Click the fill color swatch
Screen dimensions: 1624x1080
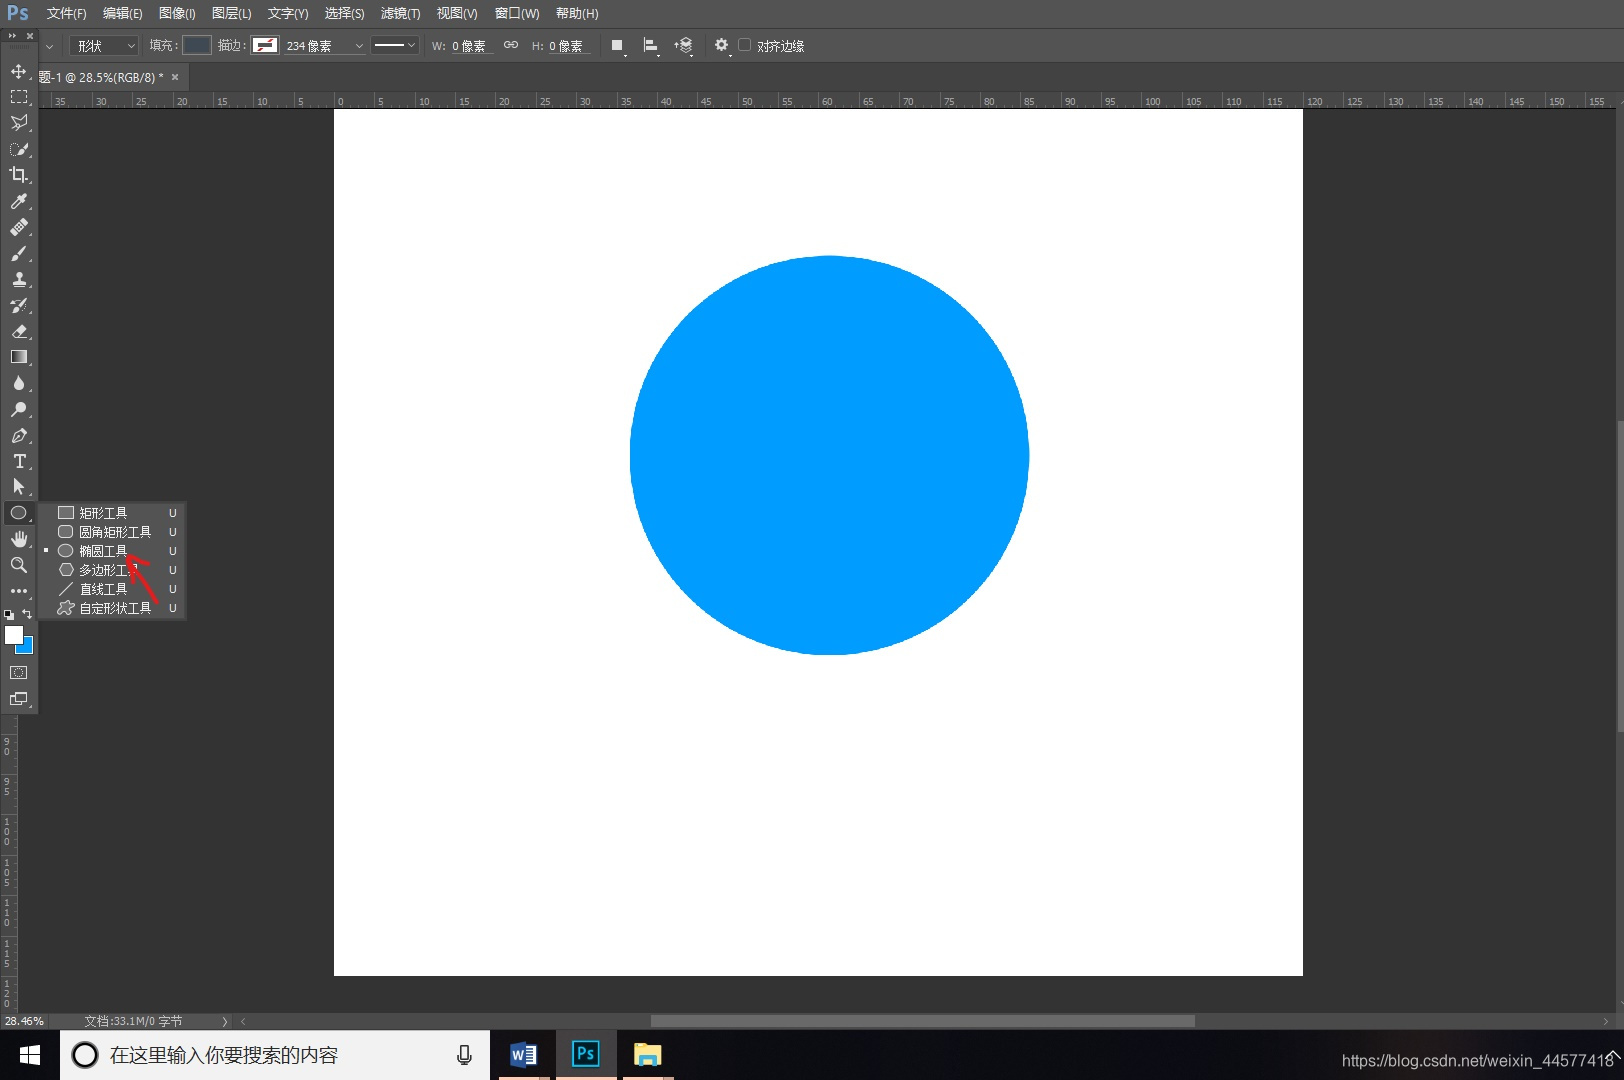click(197, 45)
